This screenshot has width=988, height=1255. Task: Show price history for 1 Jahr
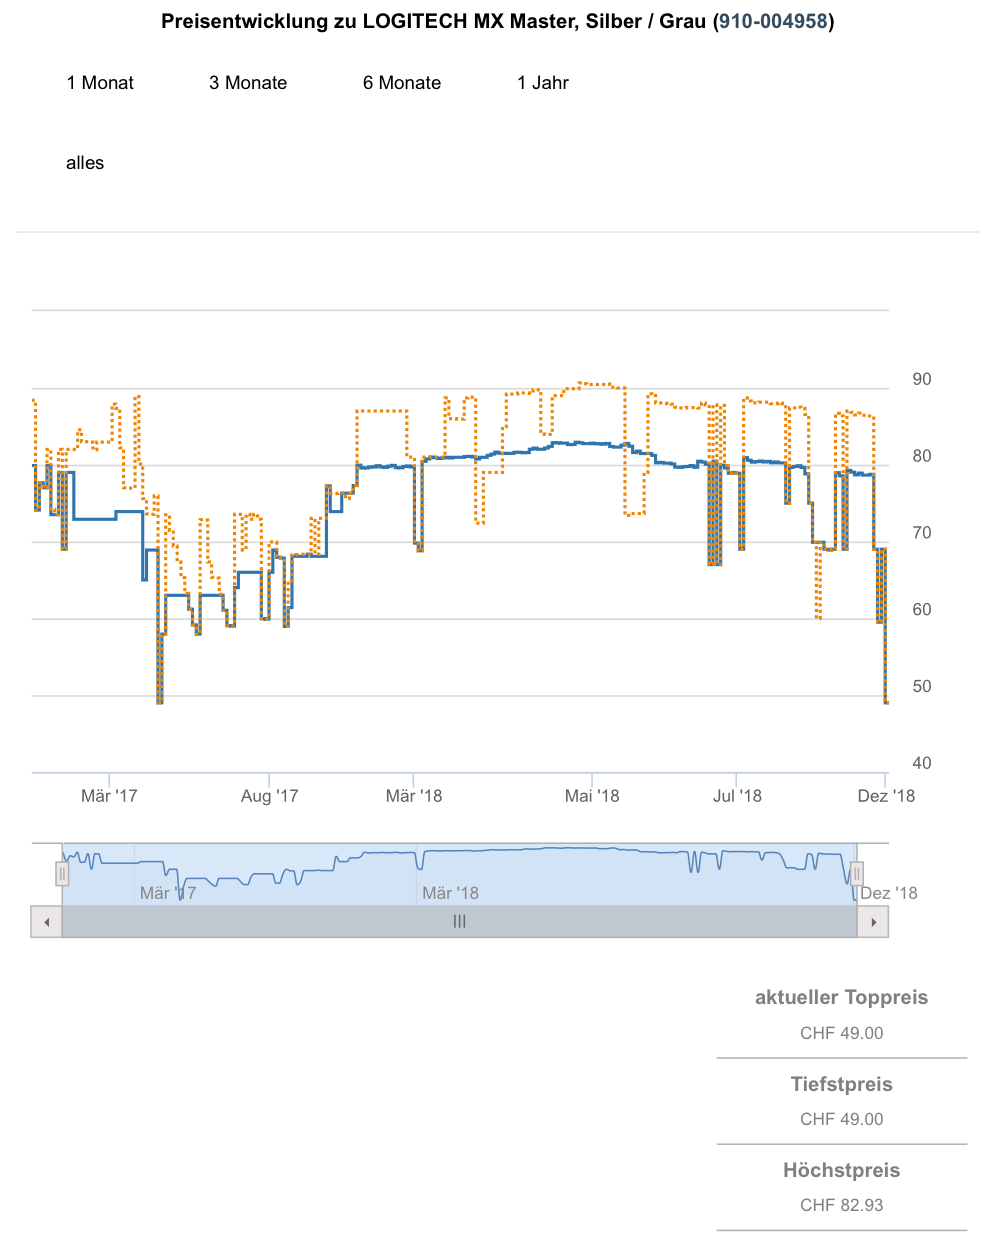pyautogui.click(x=543, y=83)
